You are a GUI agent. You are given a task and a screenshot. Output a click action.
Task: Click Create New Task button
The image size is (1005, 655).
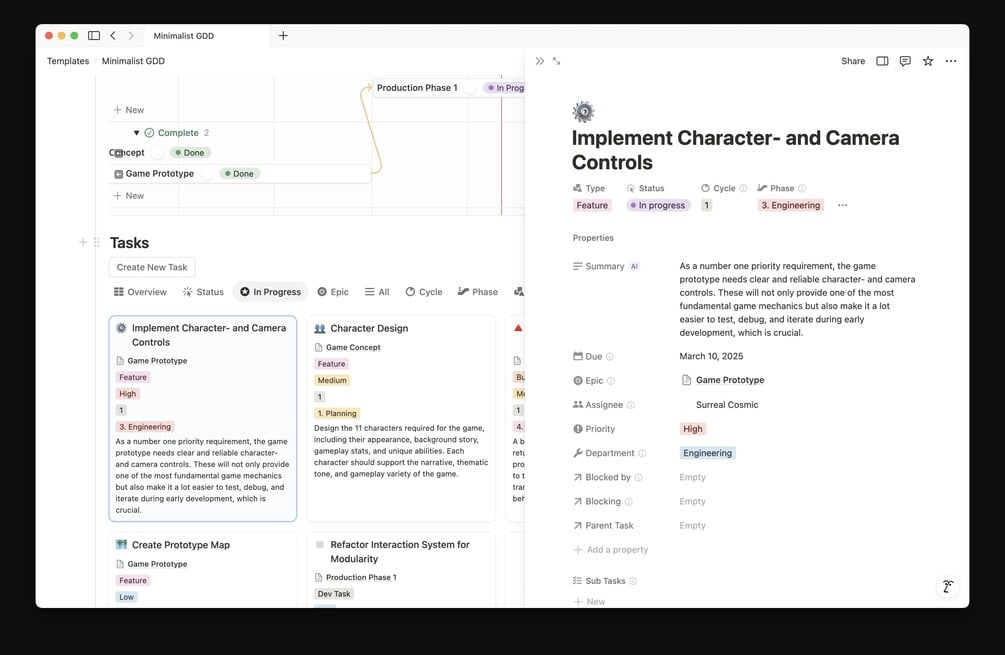(152, 267)
